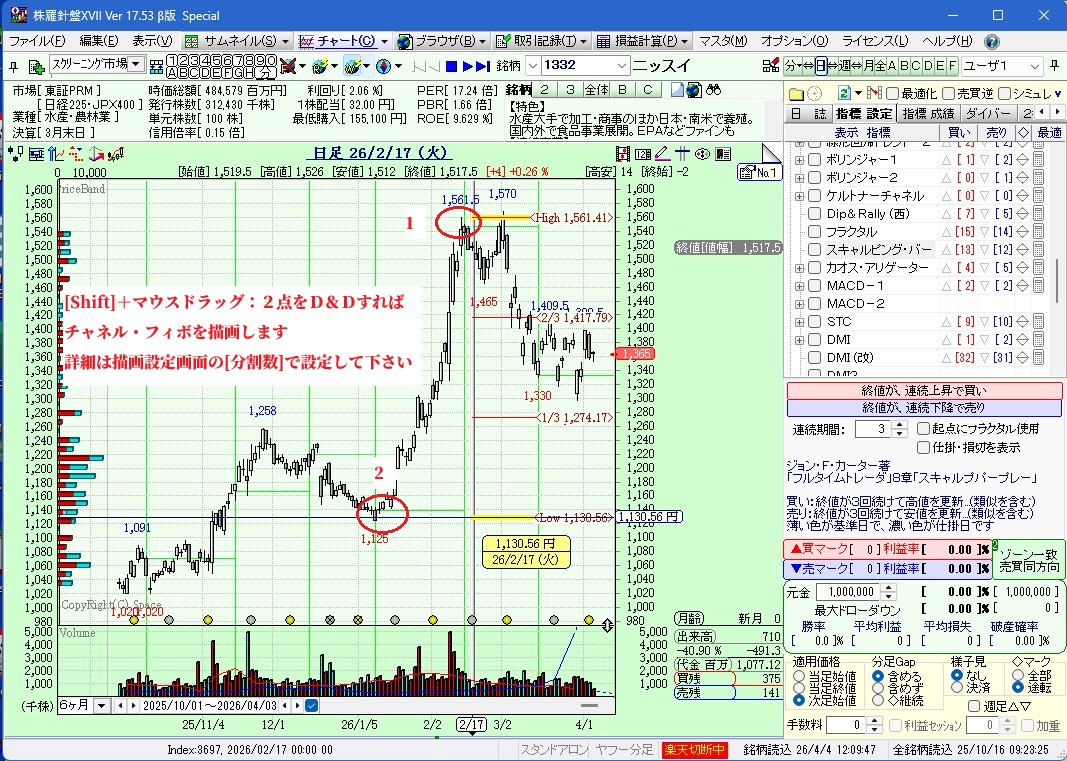The height and width of the screenshot is (761, 1067).
Task: Click the 元金 amount input field
Action: [x=845, y=592]
